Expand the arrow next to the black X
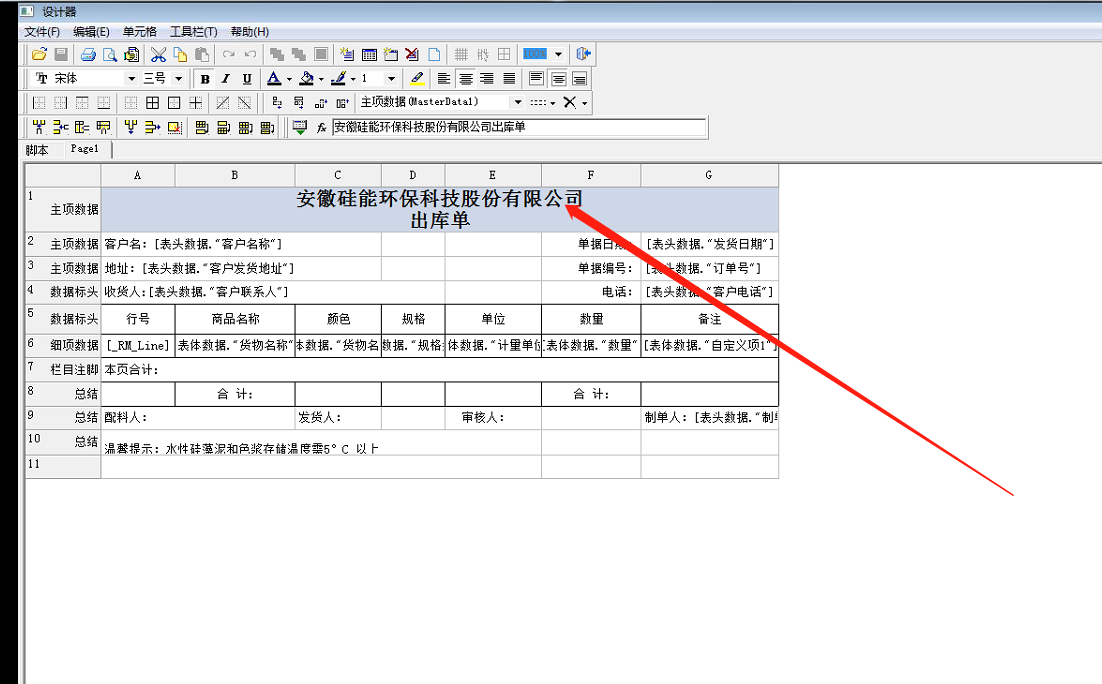1102x684 pixels. (x=584, y=103)
